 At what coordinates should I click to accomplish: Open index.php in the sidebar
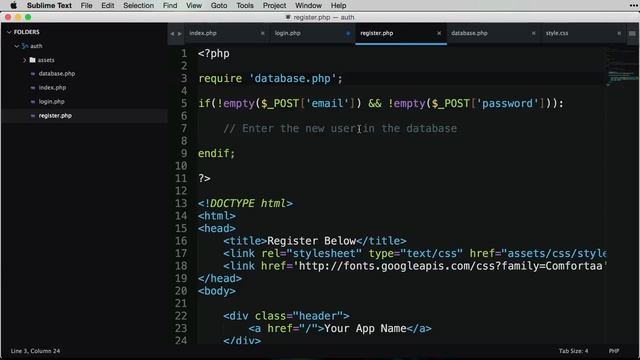52,87
